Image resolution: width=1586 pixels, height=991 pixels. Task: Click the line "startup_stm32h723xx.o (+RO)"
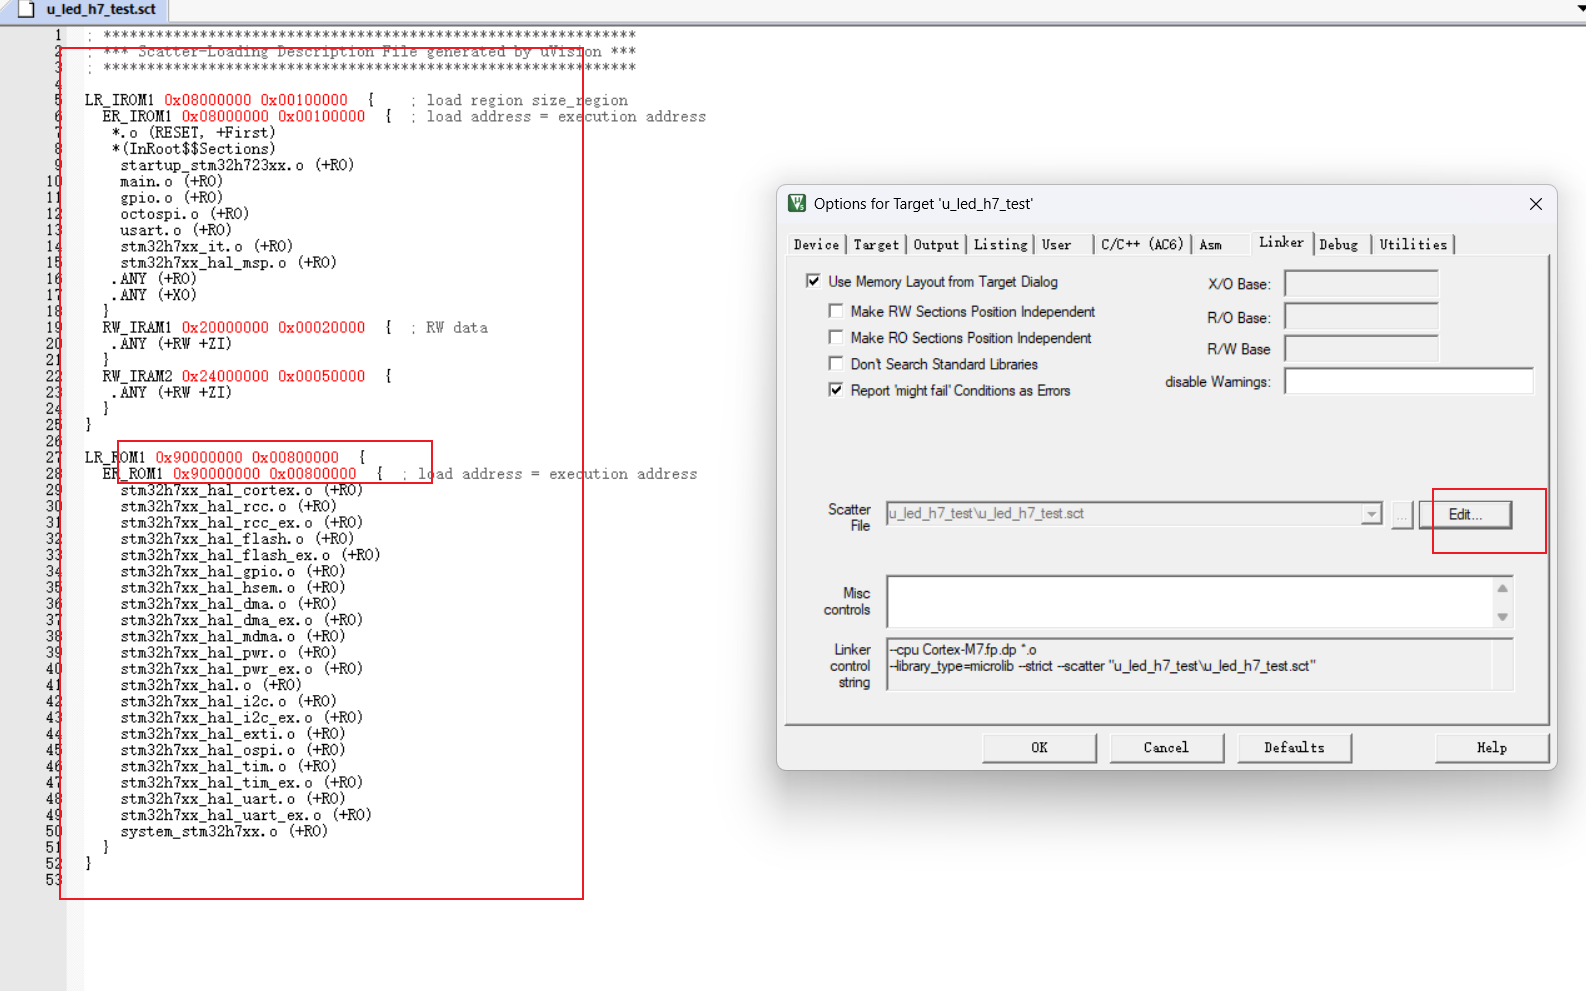point(237,165)
